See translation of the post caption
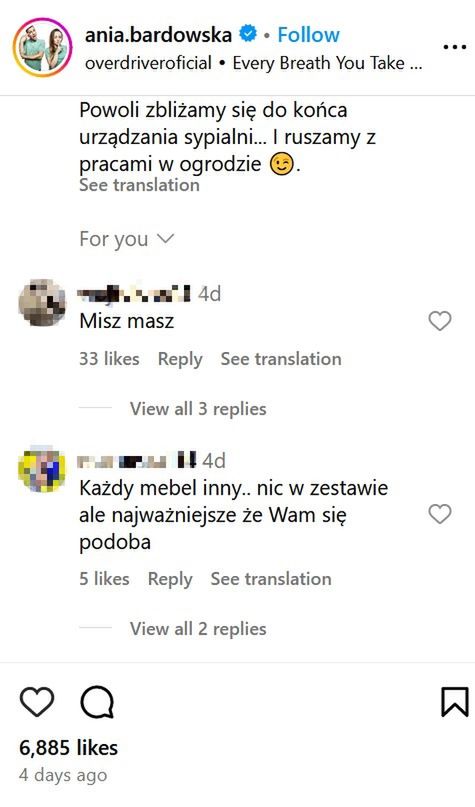The width and height of the screenshot is (475, 807). [x=139, y=185]
